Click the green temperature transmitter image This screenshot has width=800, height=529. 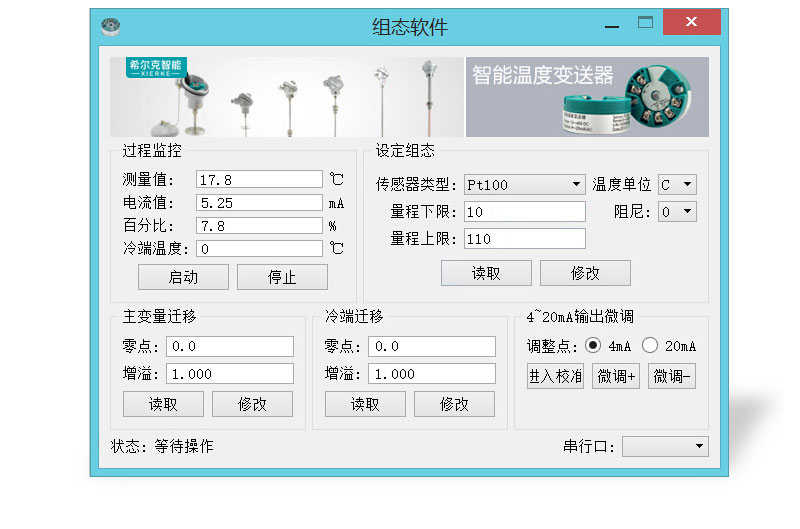point(628,100)
